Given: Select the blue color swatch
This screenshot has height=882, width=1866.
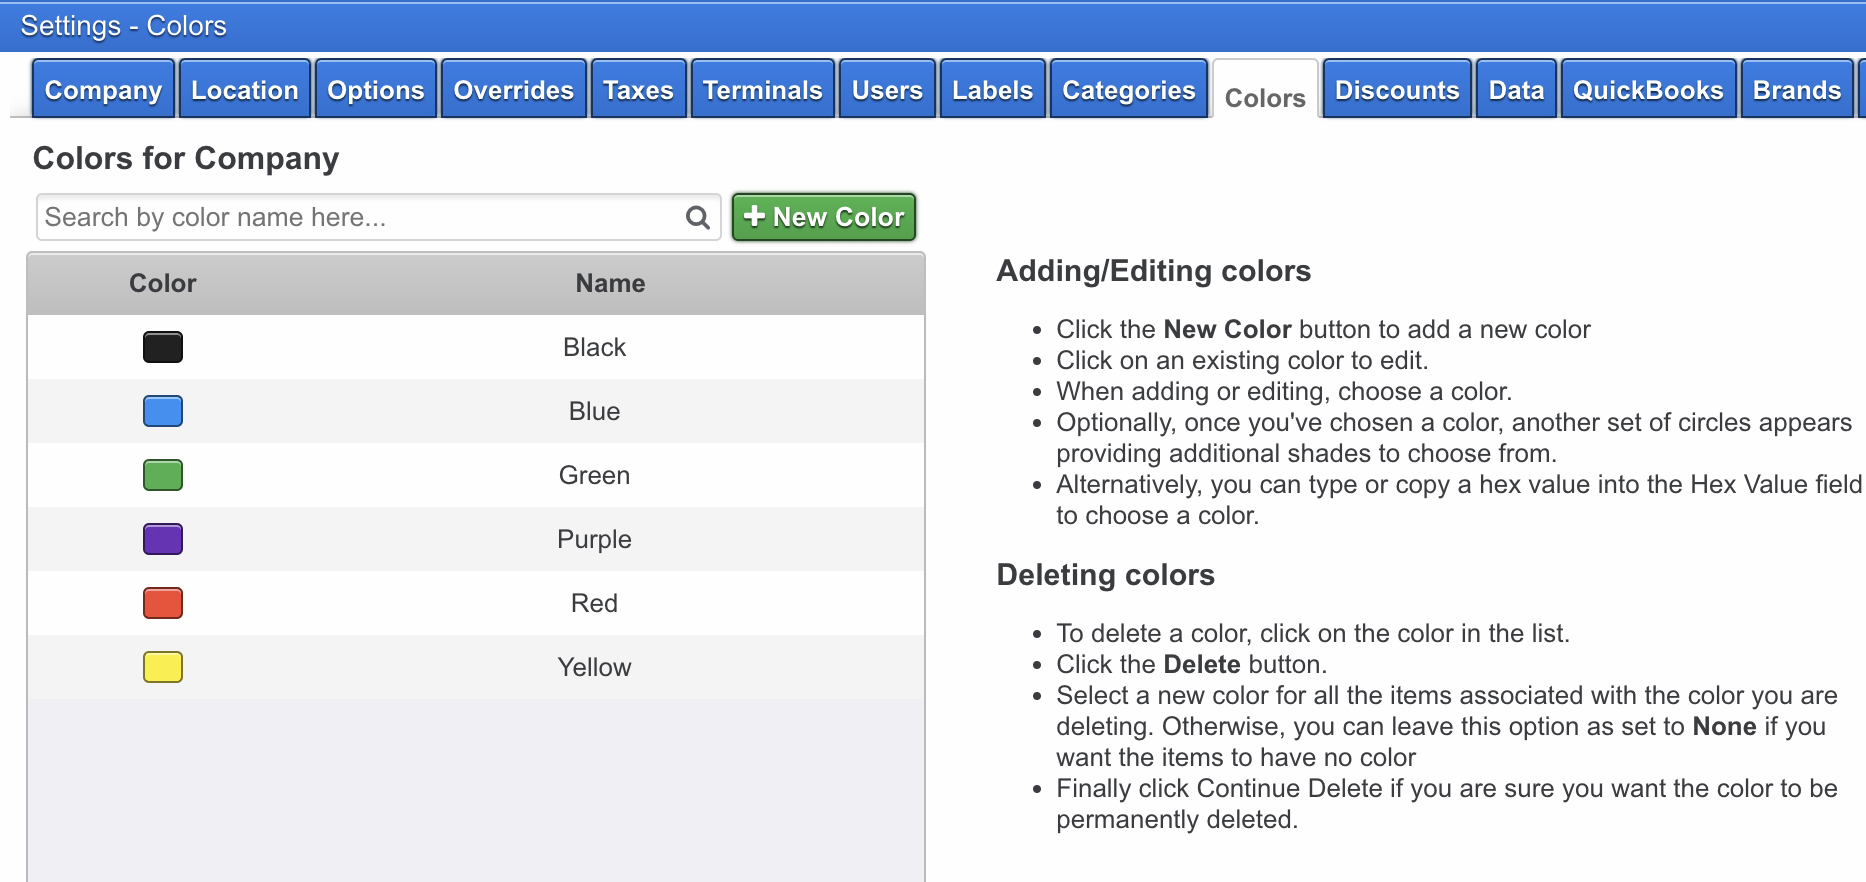Looking at the screenshot, I should point(163,411).
